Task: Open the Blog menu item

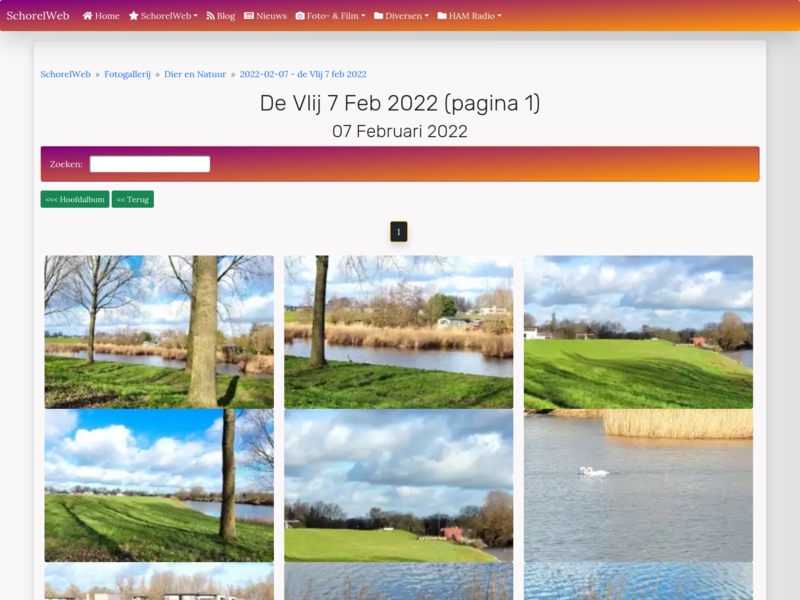Action: (x=221, y=16)
